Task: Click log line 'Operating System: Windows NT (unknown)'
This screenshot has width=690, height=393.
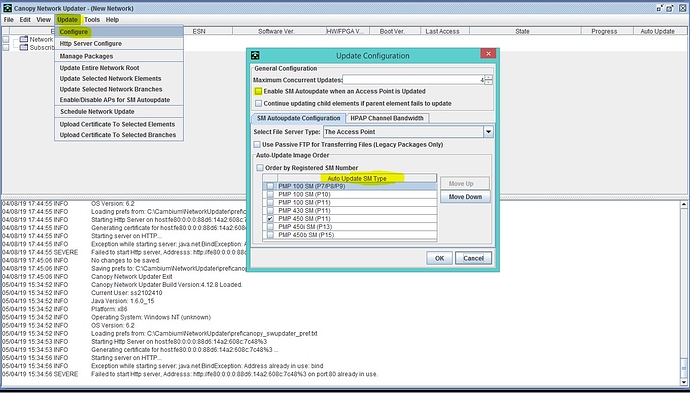Action: (151, 317)
